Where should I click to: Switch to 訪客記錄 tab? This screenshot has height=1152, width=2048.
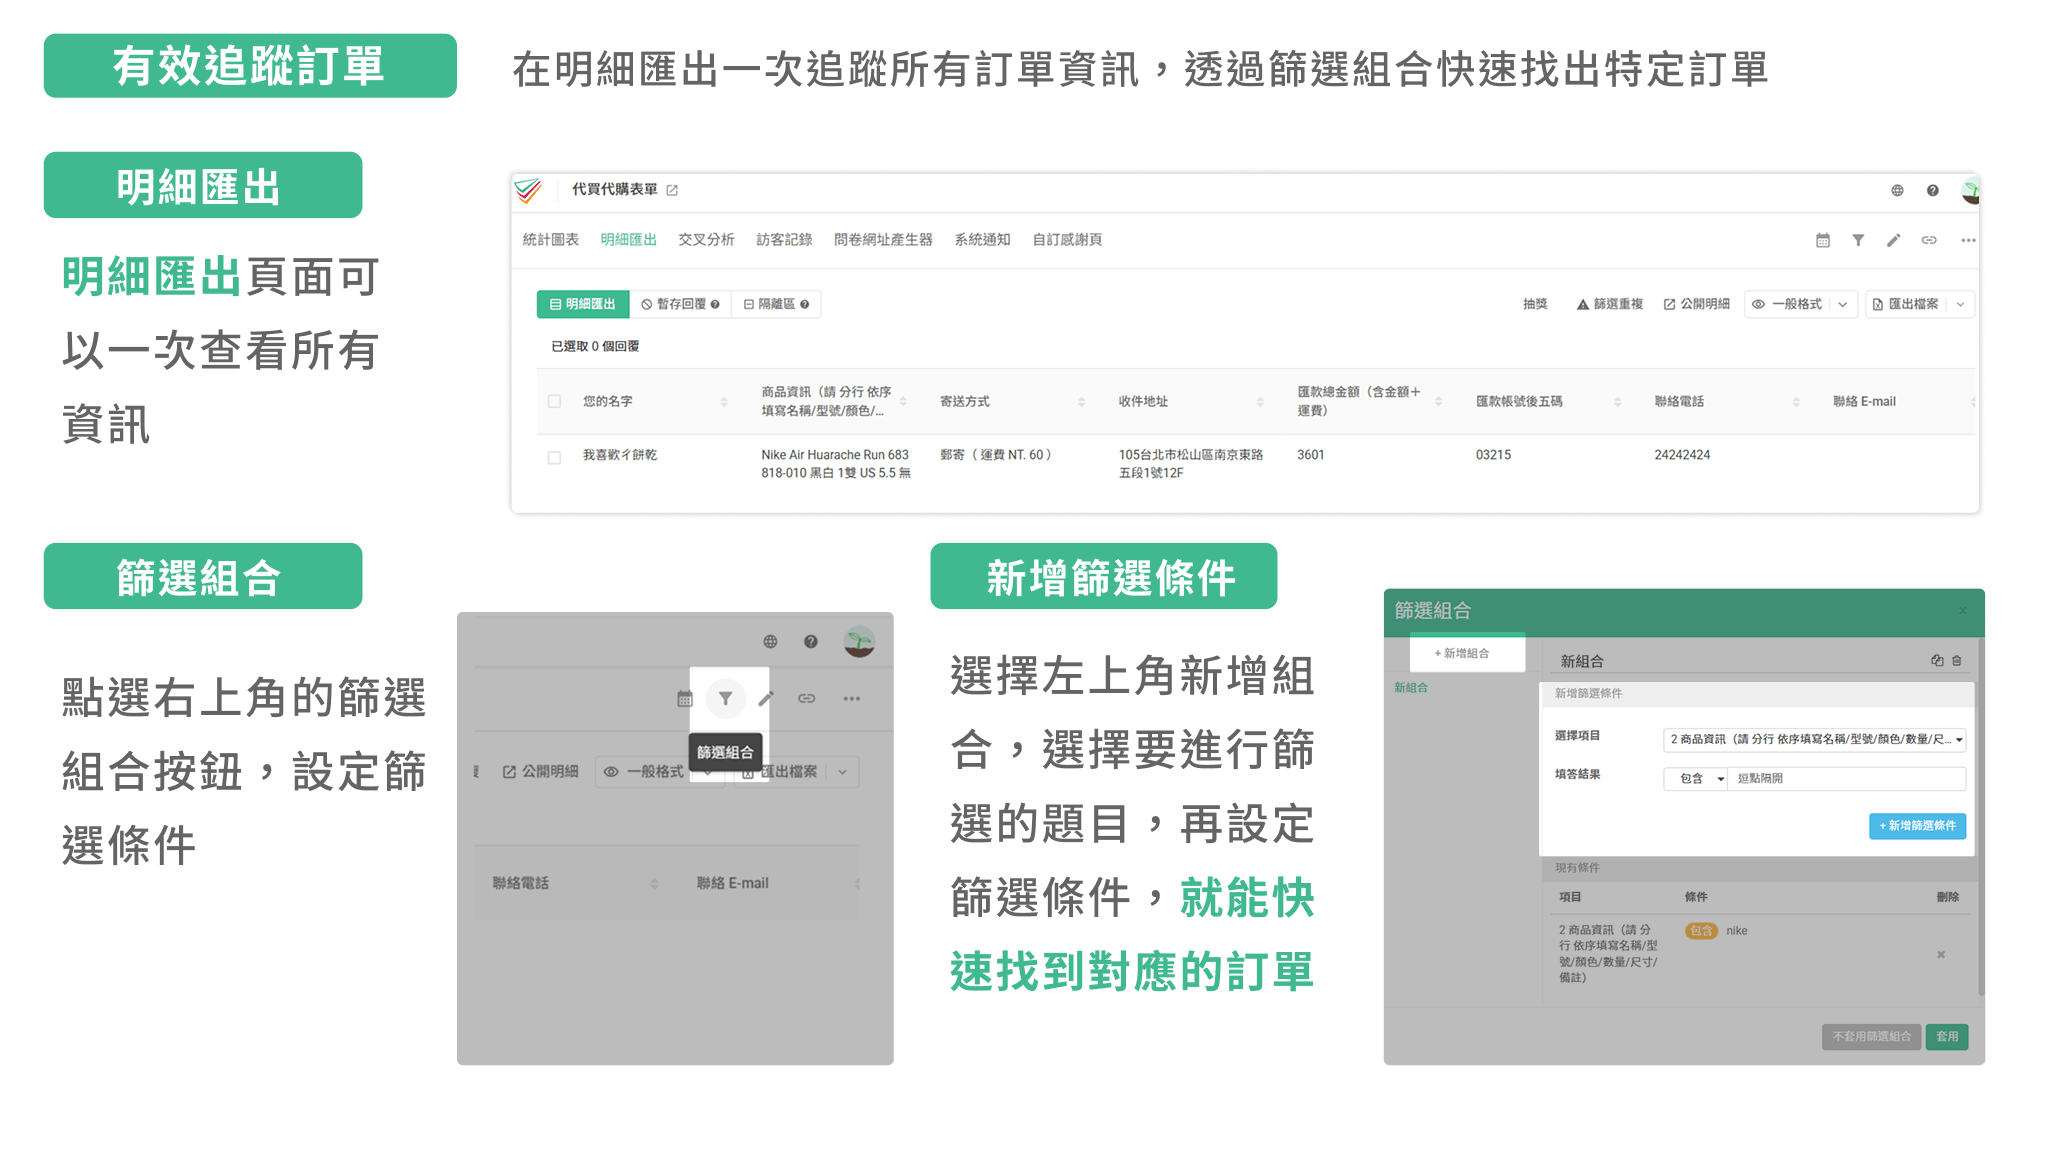coord(784,240)
